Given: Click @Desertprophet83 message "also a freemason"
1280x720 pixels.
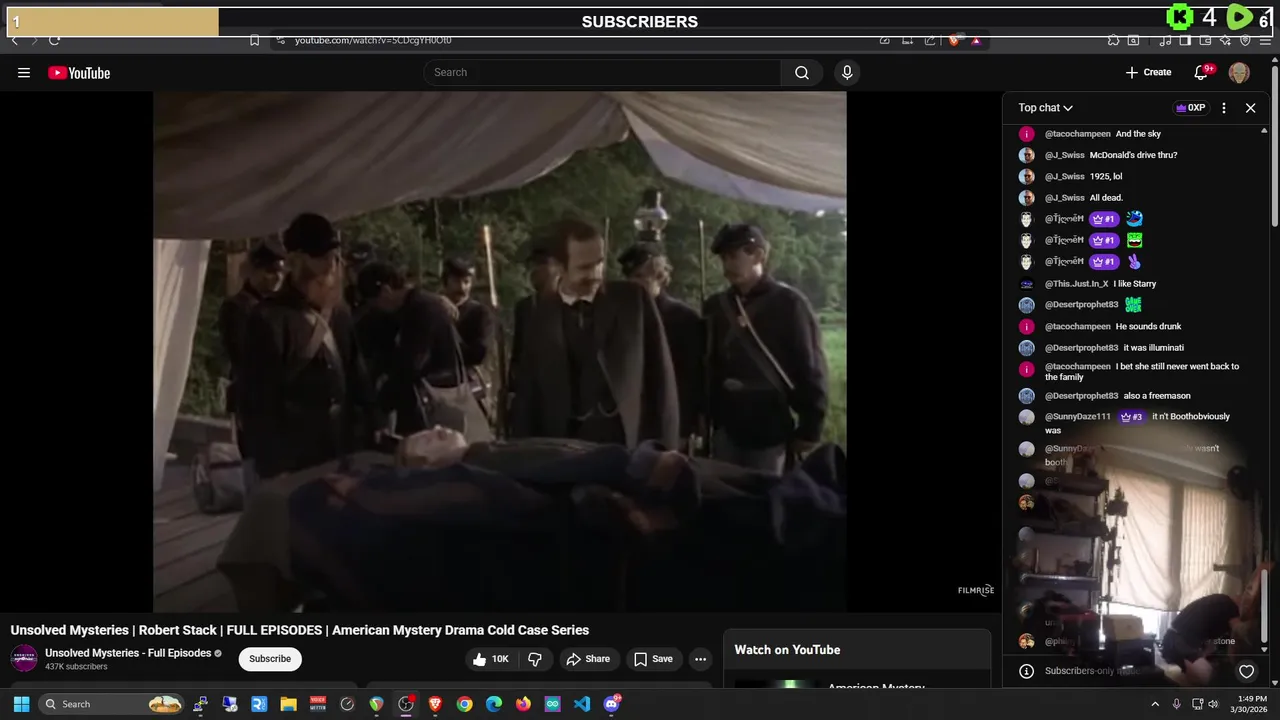Looking at the screenshot, I should point(1156,396).
